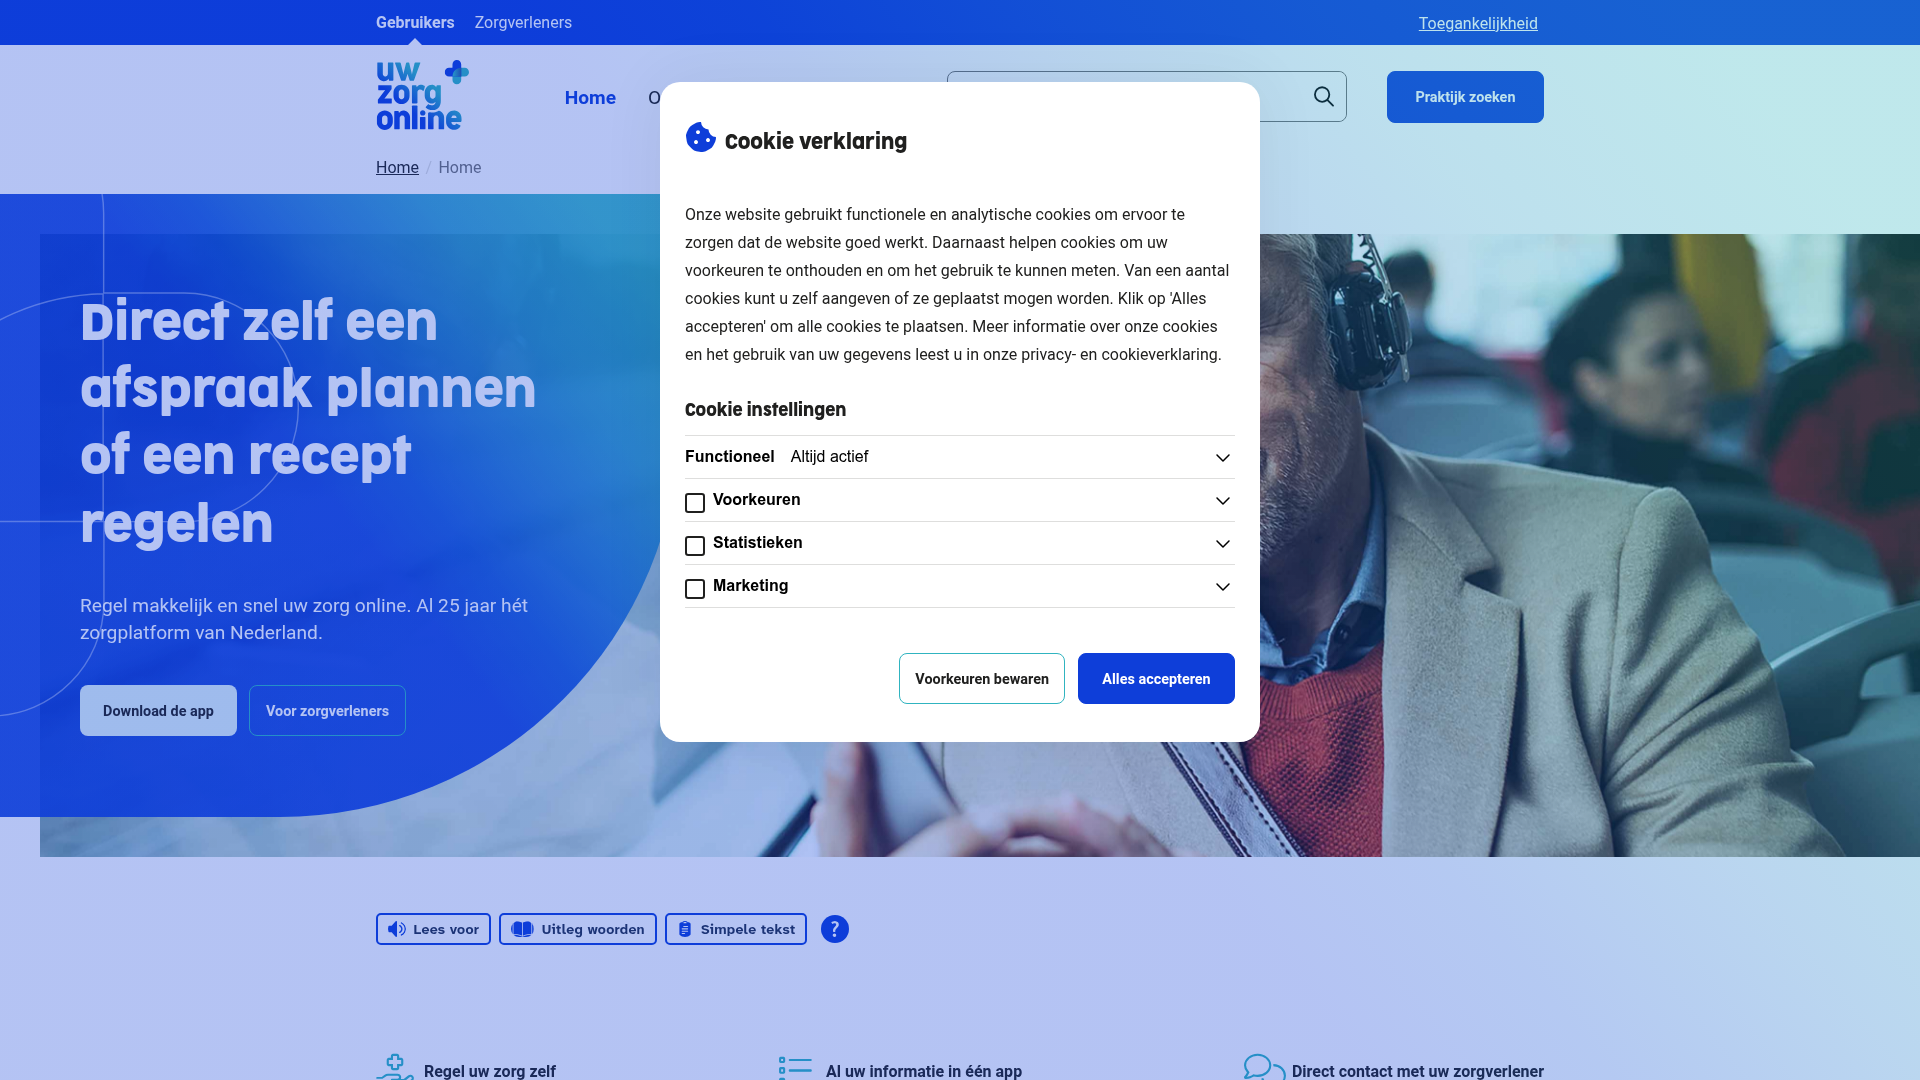Click the Regel uw zorg zelf text

[x=490, y=1071]
